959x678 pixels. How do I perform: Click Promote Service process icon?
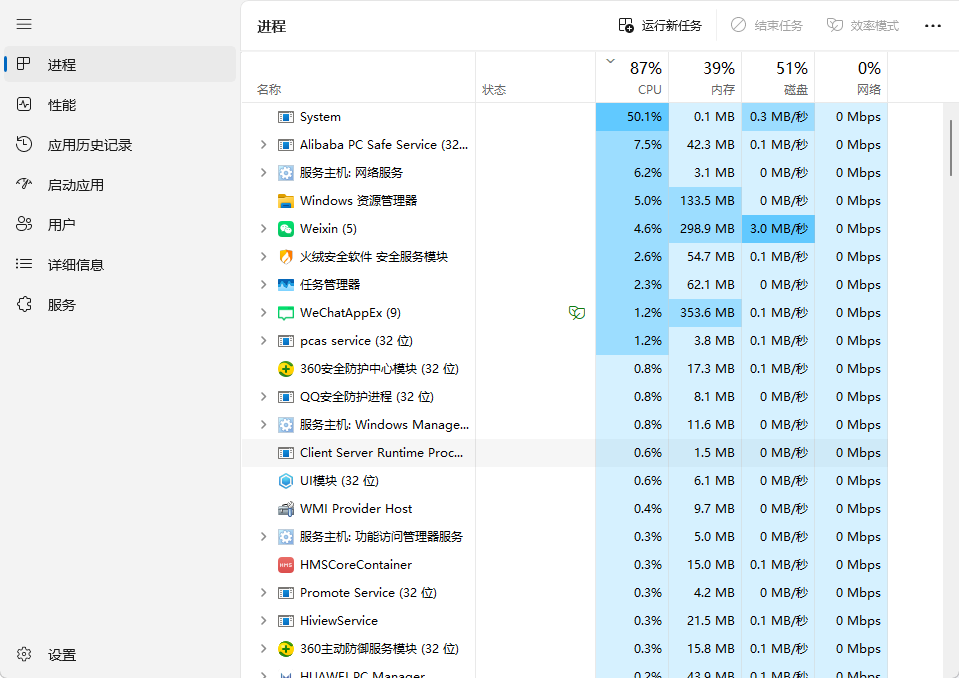pos(286,593)
